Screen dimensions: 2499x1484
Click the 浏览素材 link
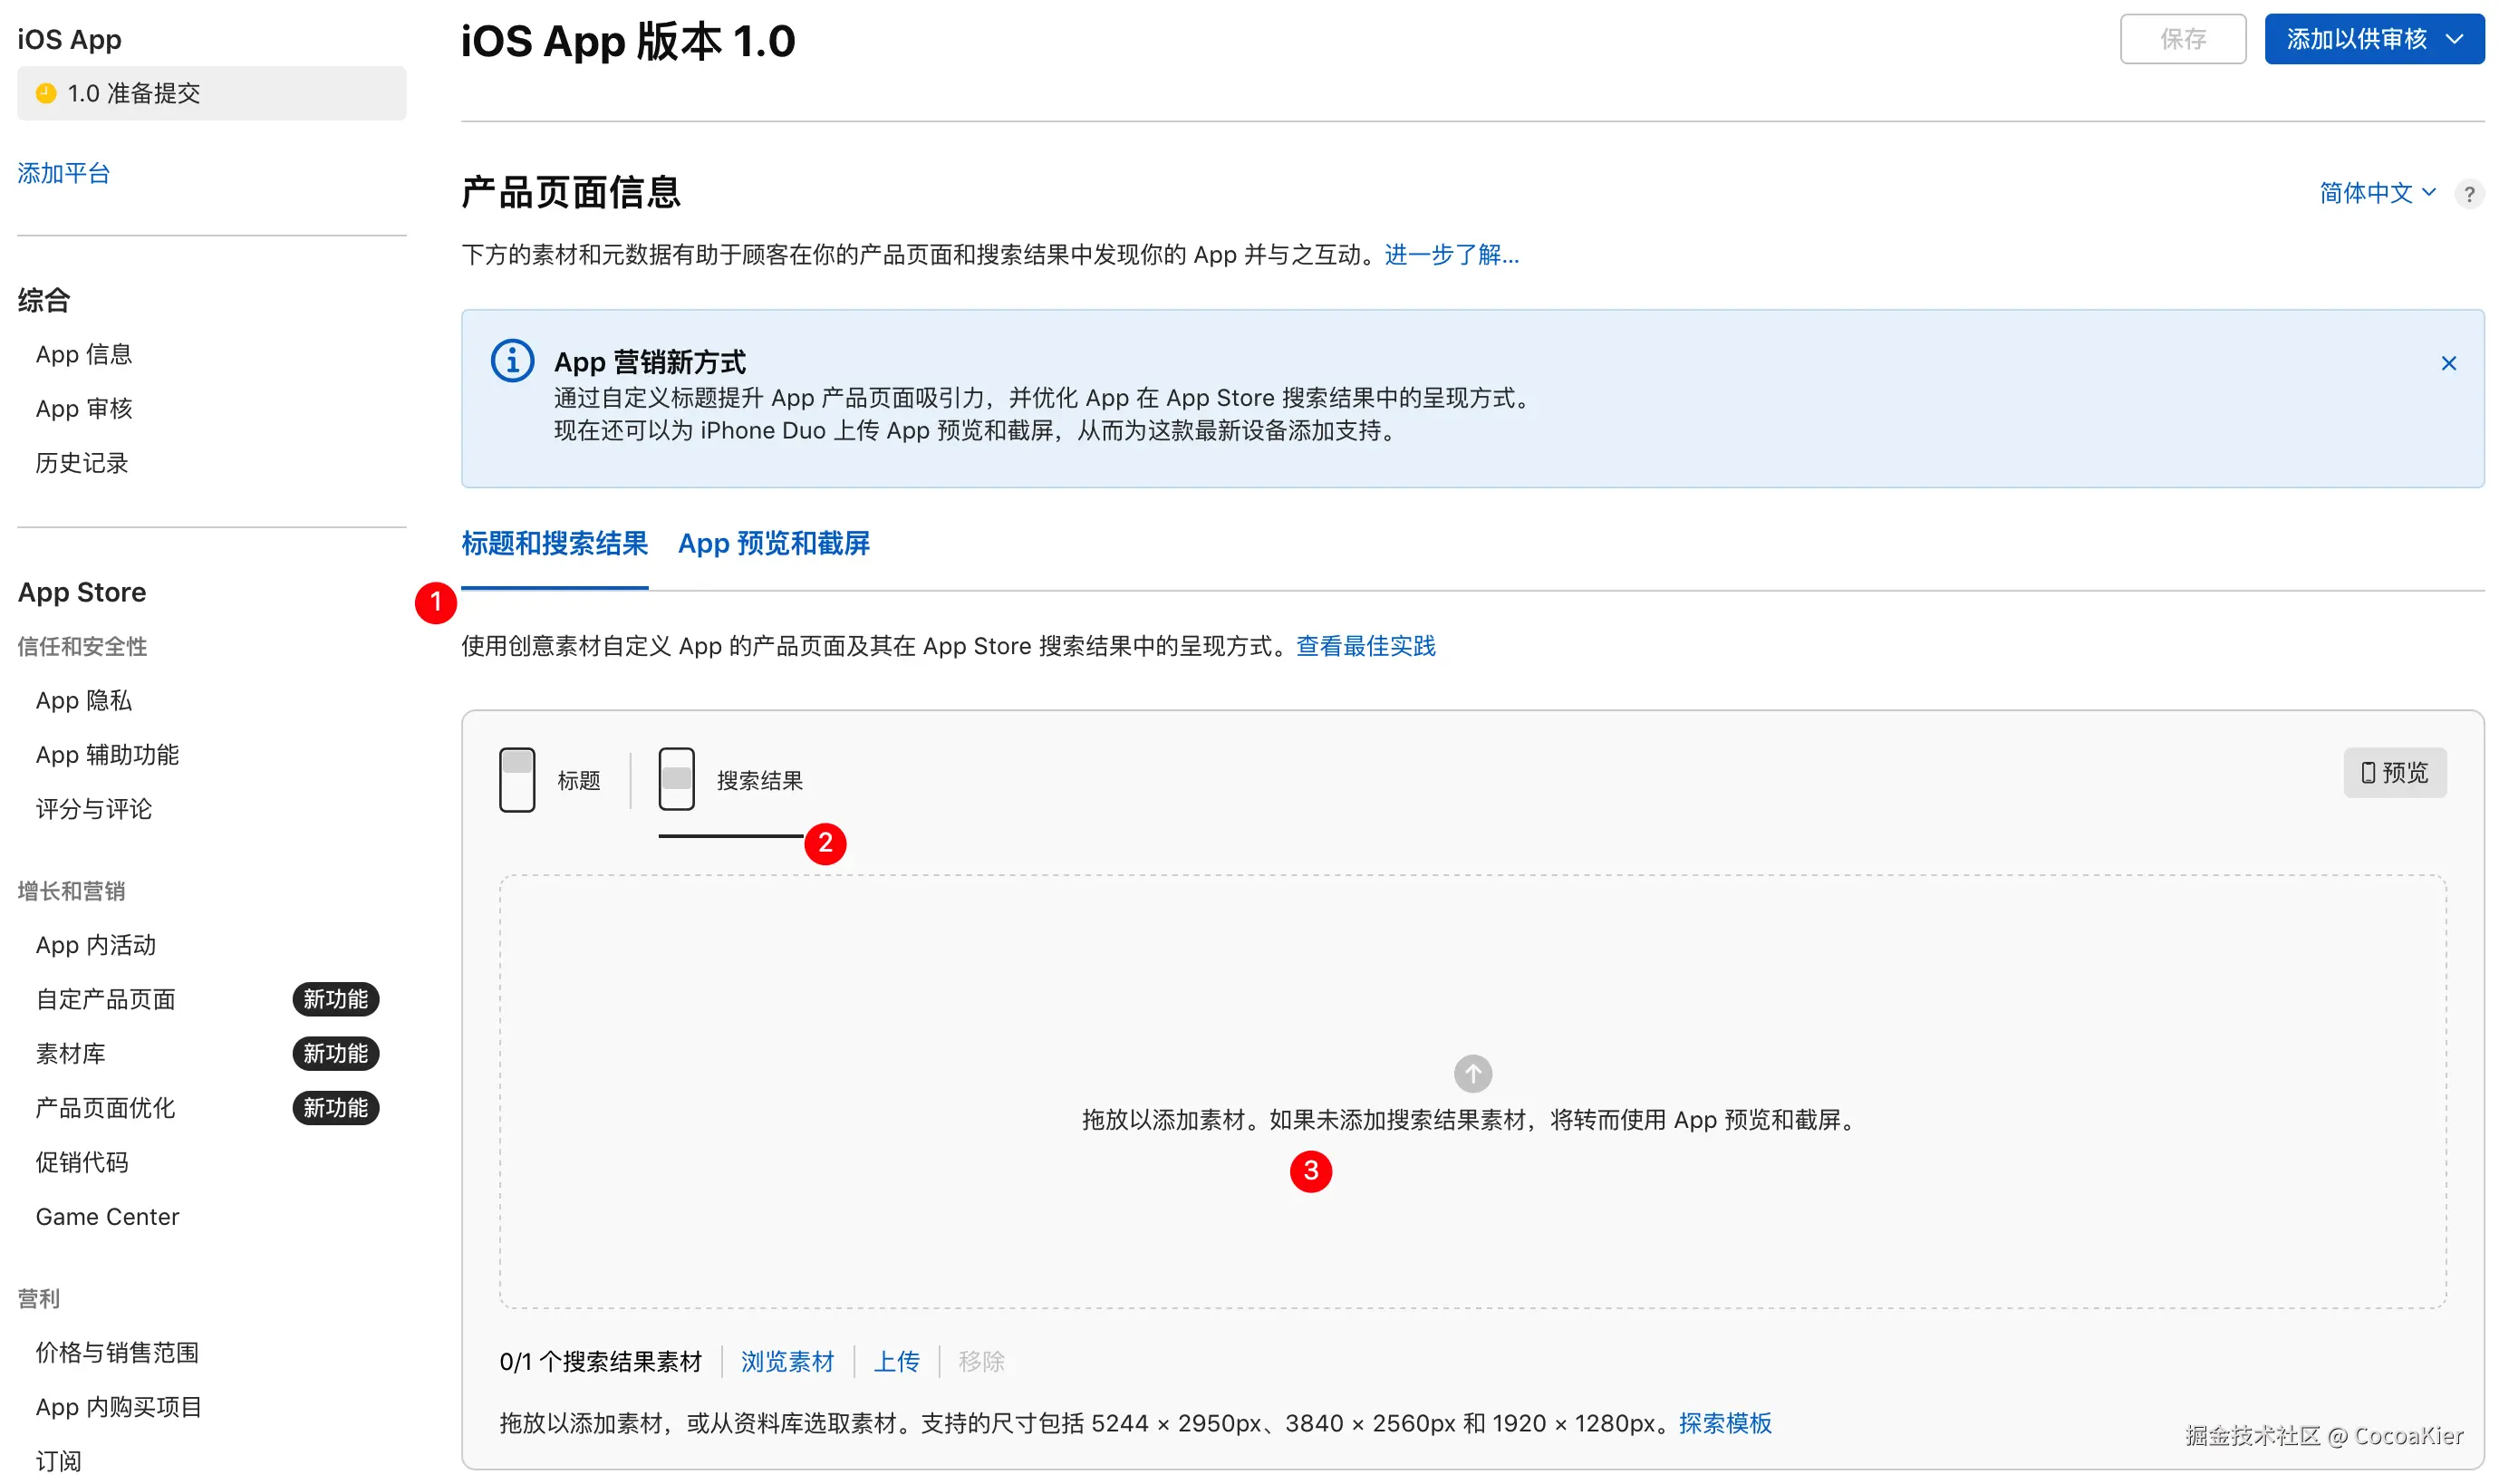(x=787, y=1361)
